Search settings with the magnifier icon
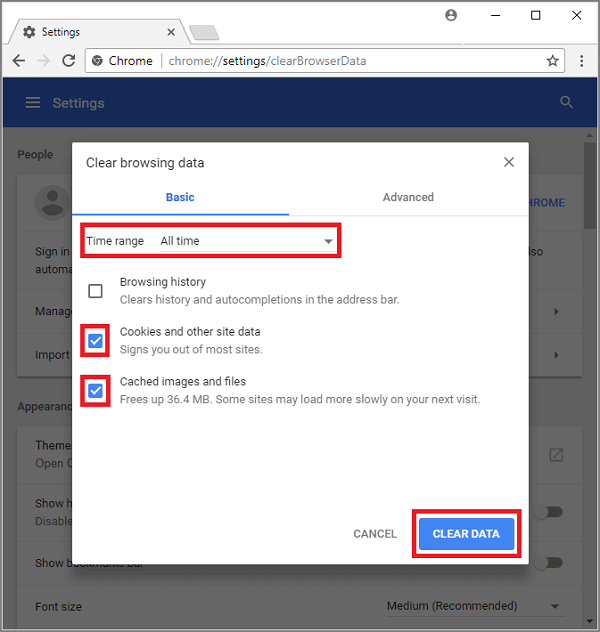The image size is (600, 632). tap(567, 103)
